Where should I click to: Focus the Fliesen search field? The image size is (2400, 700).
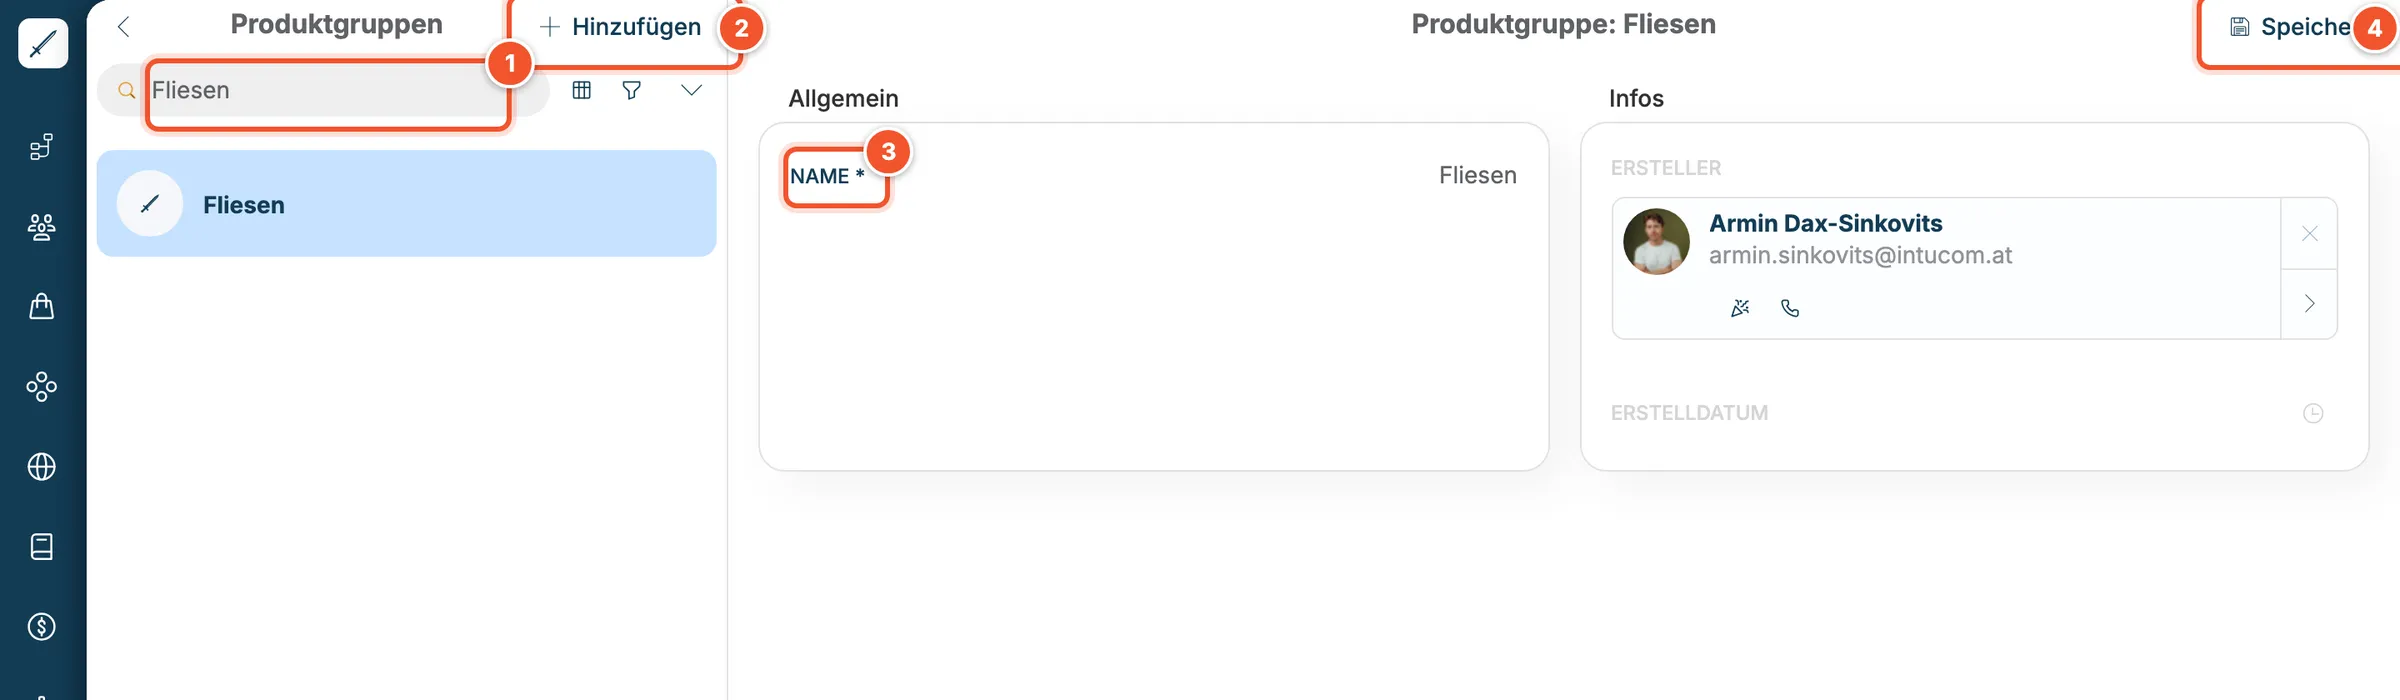point(330,90)
